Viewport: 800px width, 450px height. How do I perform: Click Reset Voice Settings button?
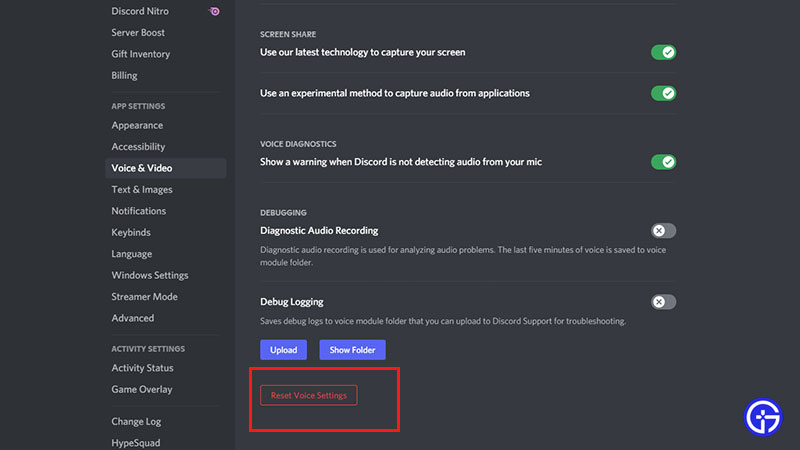coord(309,395)
